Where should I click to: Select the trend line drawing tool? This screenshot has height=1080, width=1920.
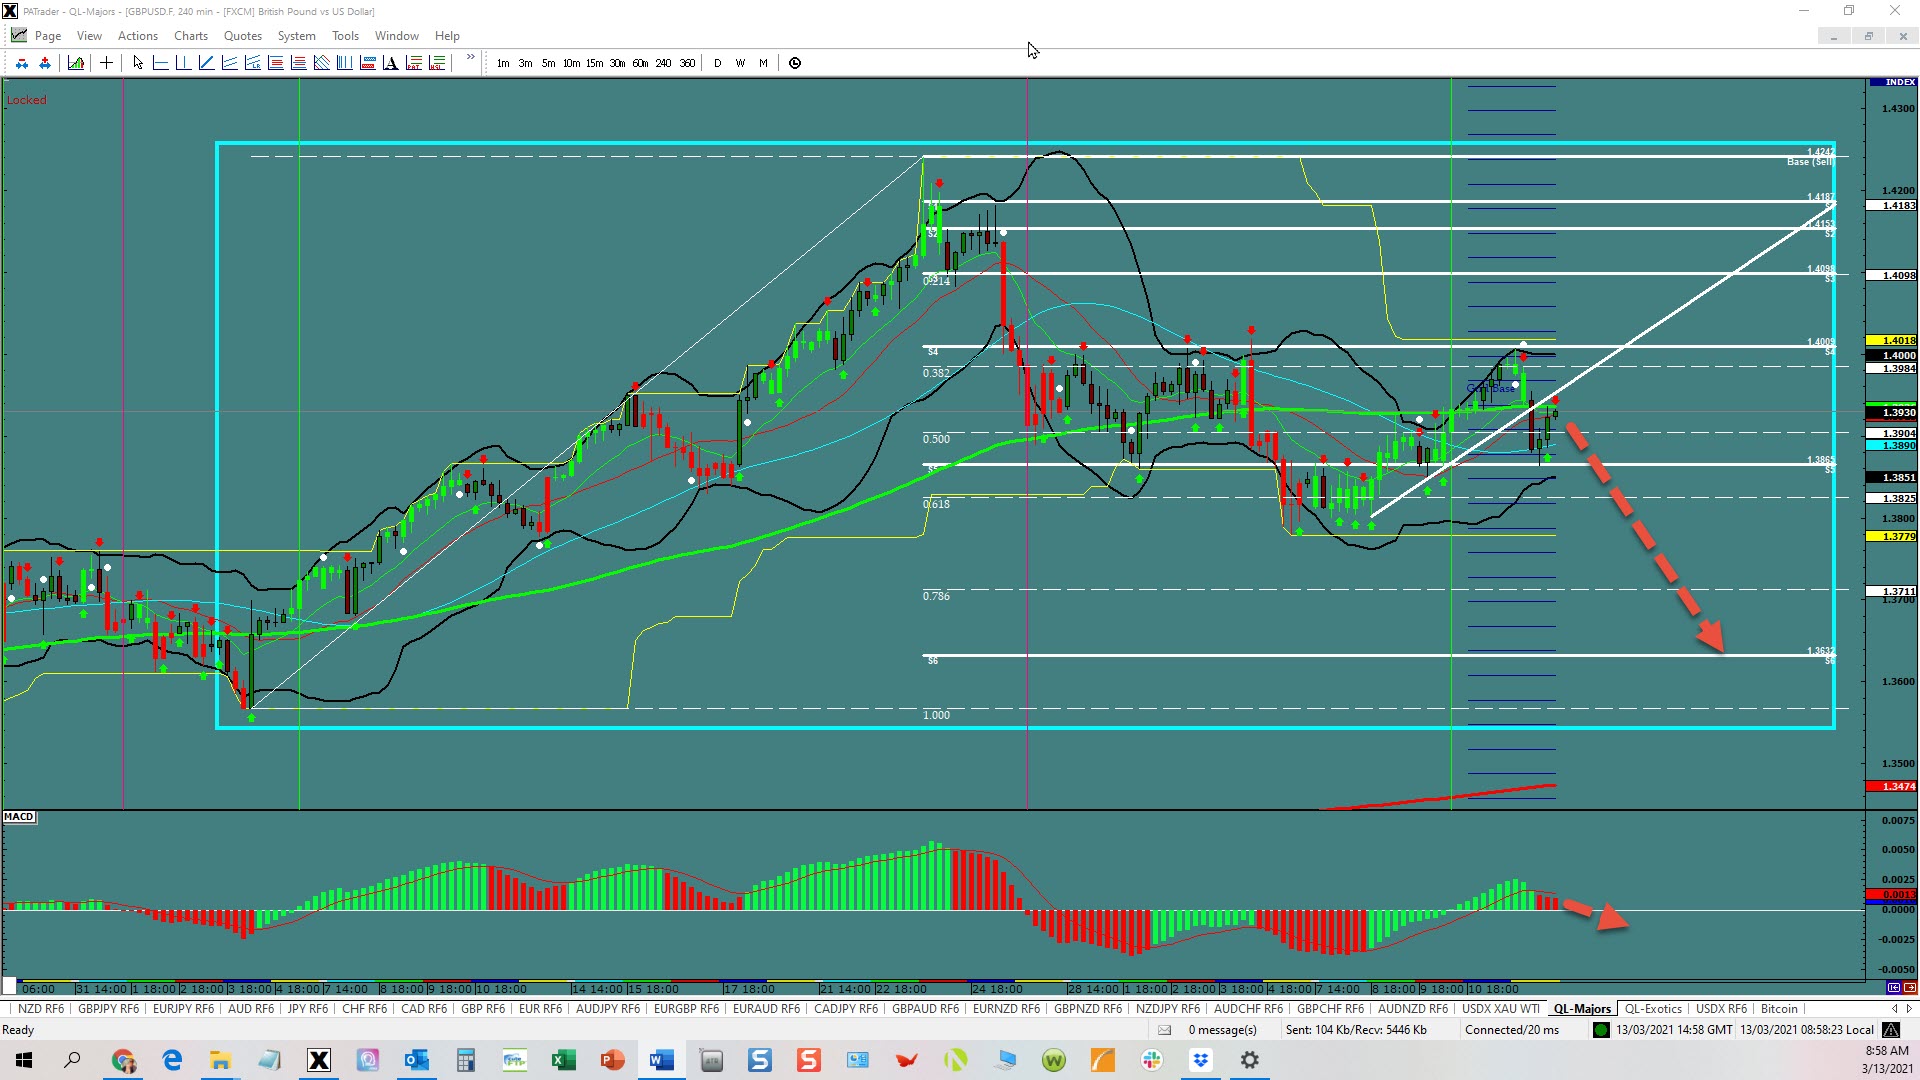click(x=206, y=63)
